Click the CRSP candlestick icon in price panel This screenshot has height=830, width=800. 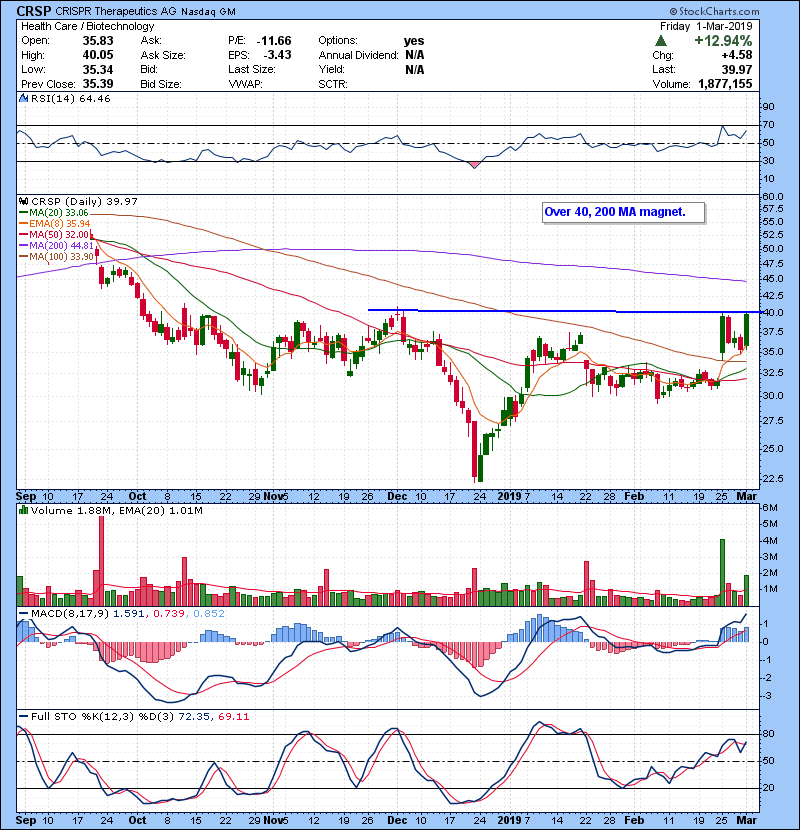point(24,202)
